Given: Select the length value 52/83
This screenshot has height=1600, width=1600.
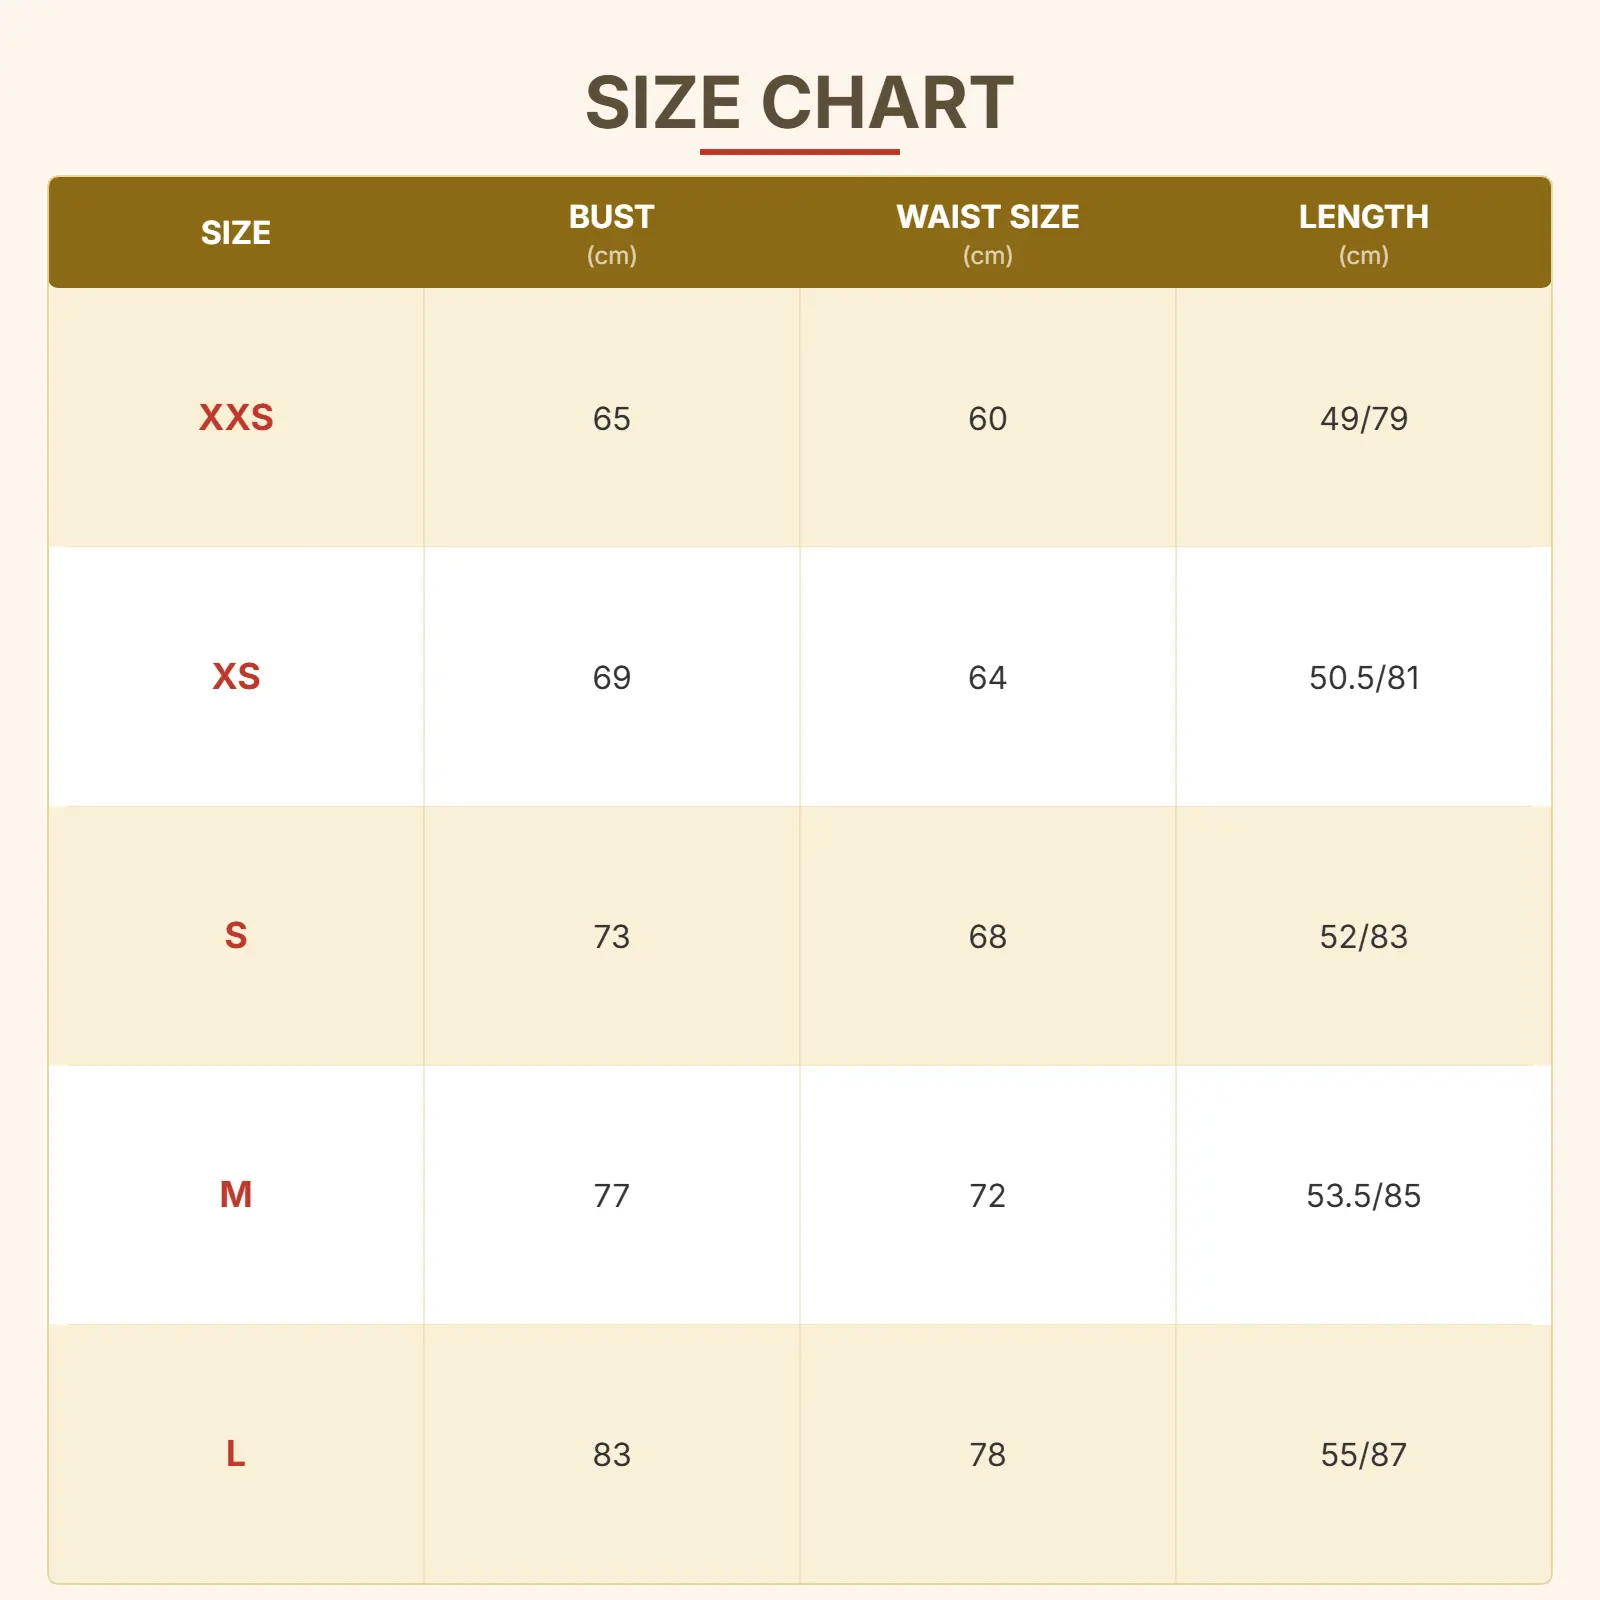Looking at the screenshot, I should [x=1363, y=936].
